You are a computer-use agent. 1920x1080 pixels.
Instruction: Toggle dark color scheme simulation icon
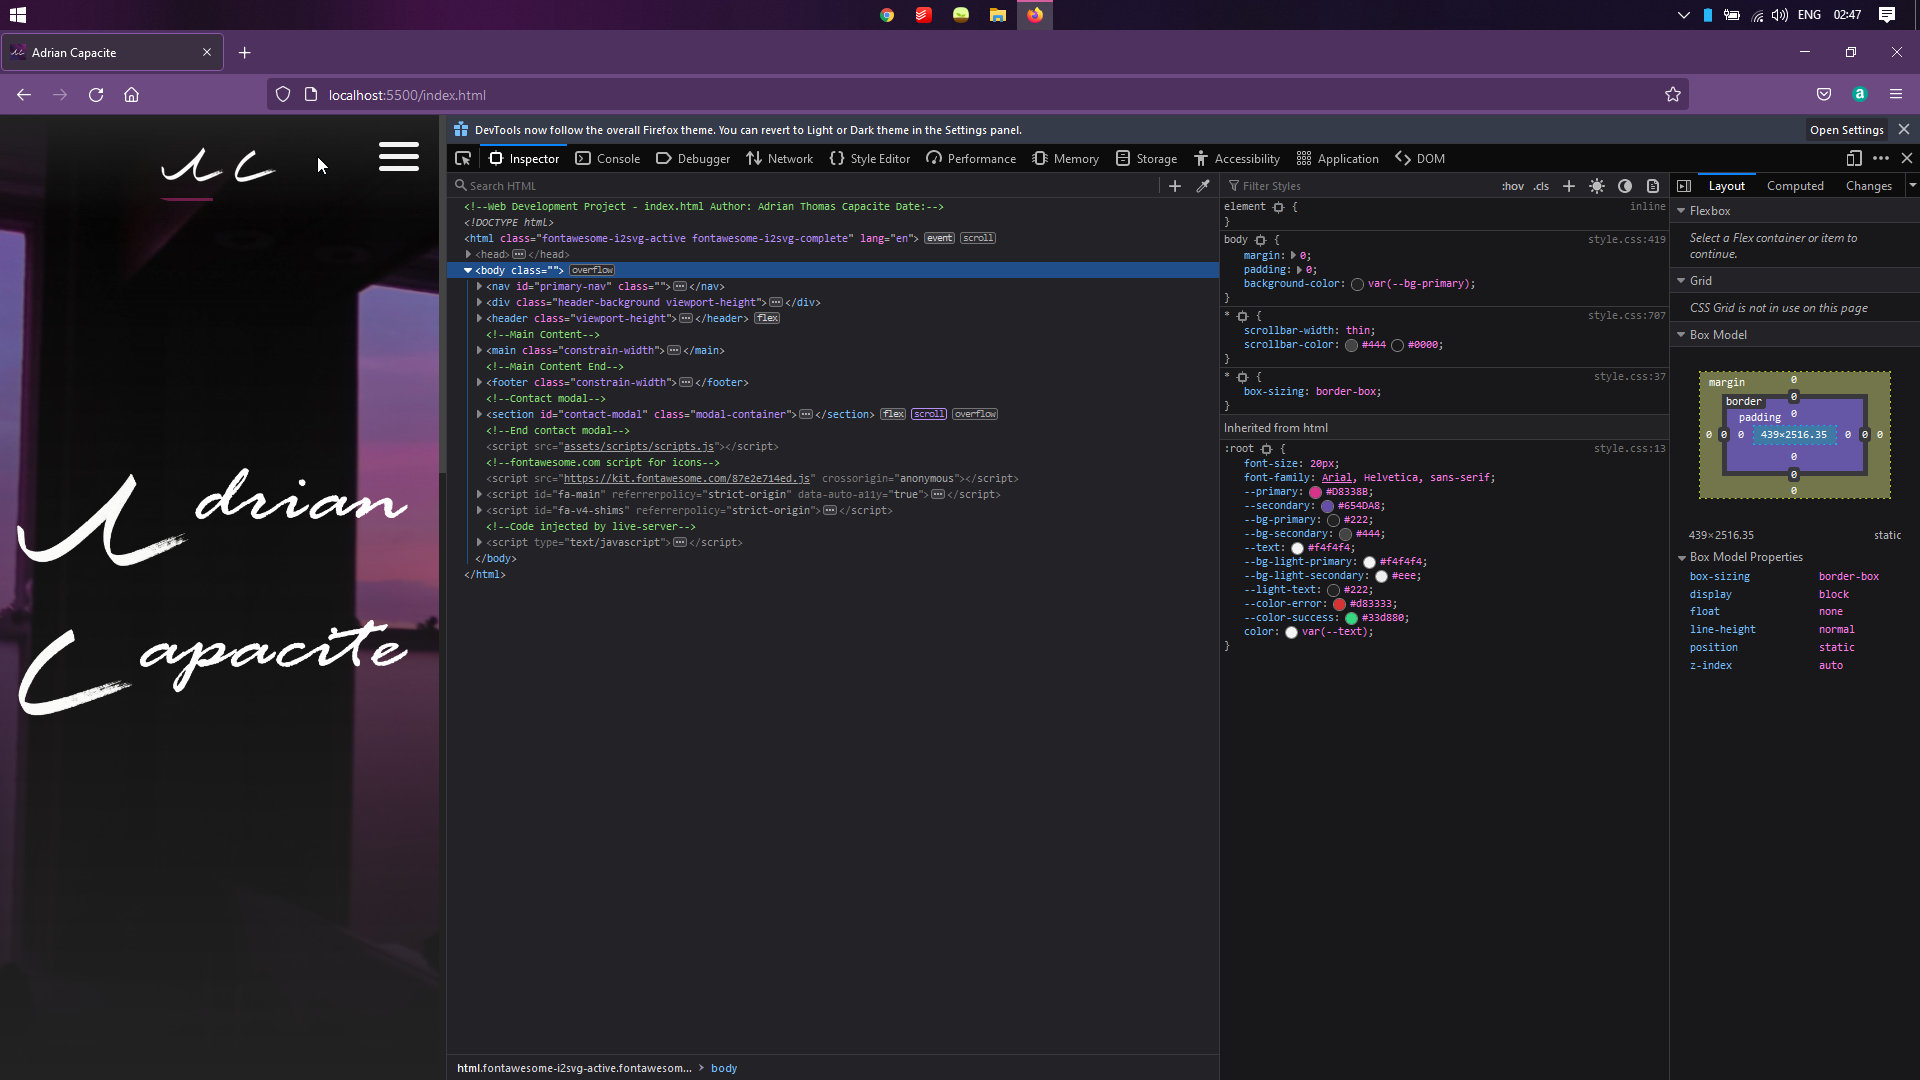tap(1625, 186)
